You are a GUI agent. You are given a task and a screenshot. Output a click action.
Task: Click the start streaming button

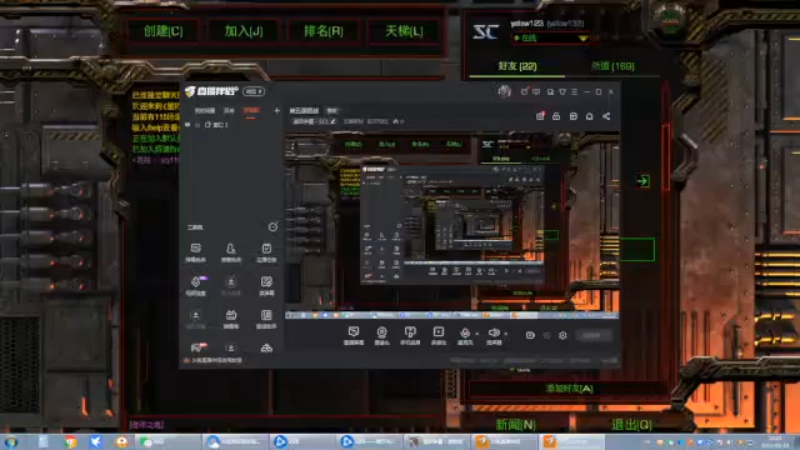pyautogui.click(x=593, y=335)
